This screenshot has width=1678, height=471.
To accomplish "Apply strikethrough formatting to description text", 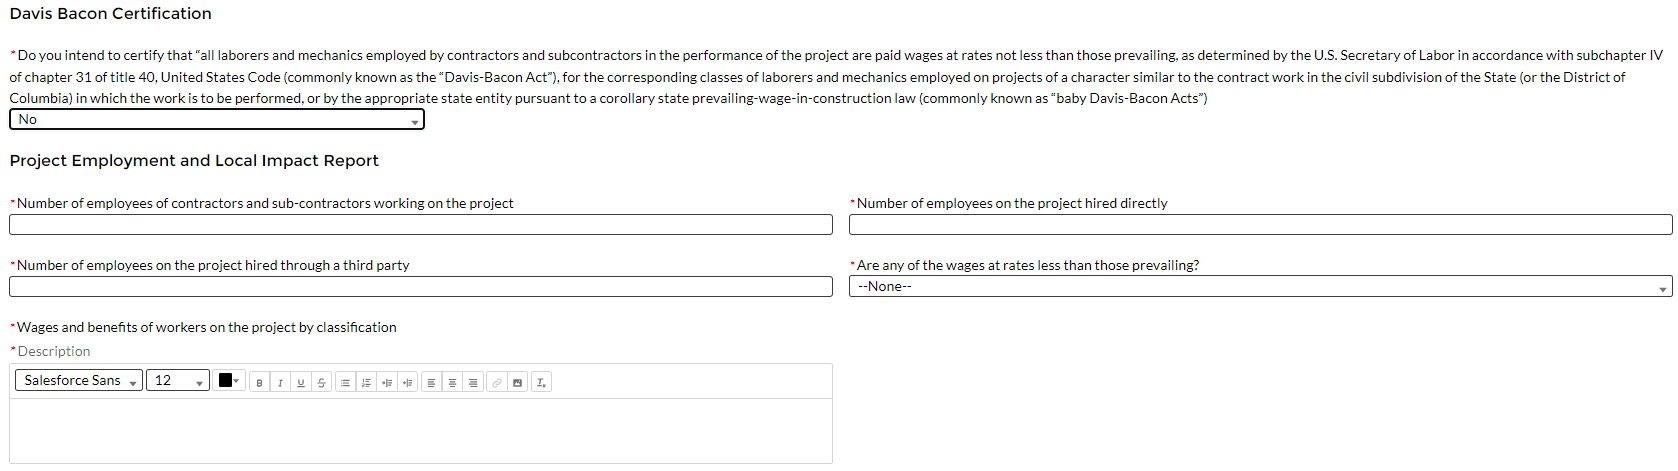I will click(x=321, y=383).
